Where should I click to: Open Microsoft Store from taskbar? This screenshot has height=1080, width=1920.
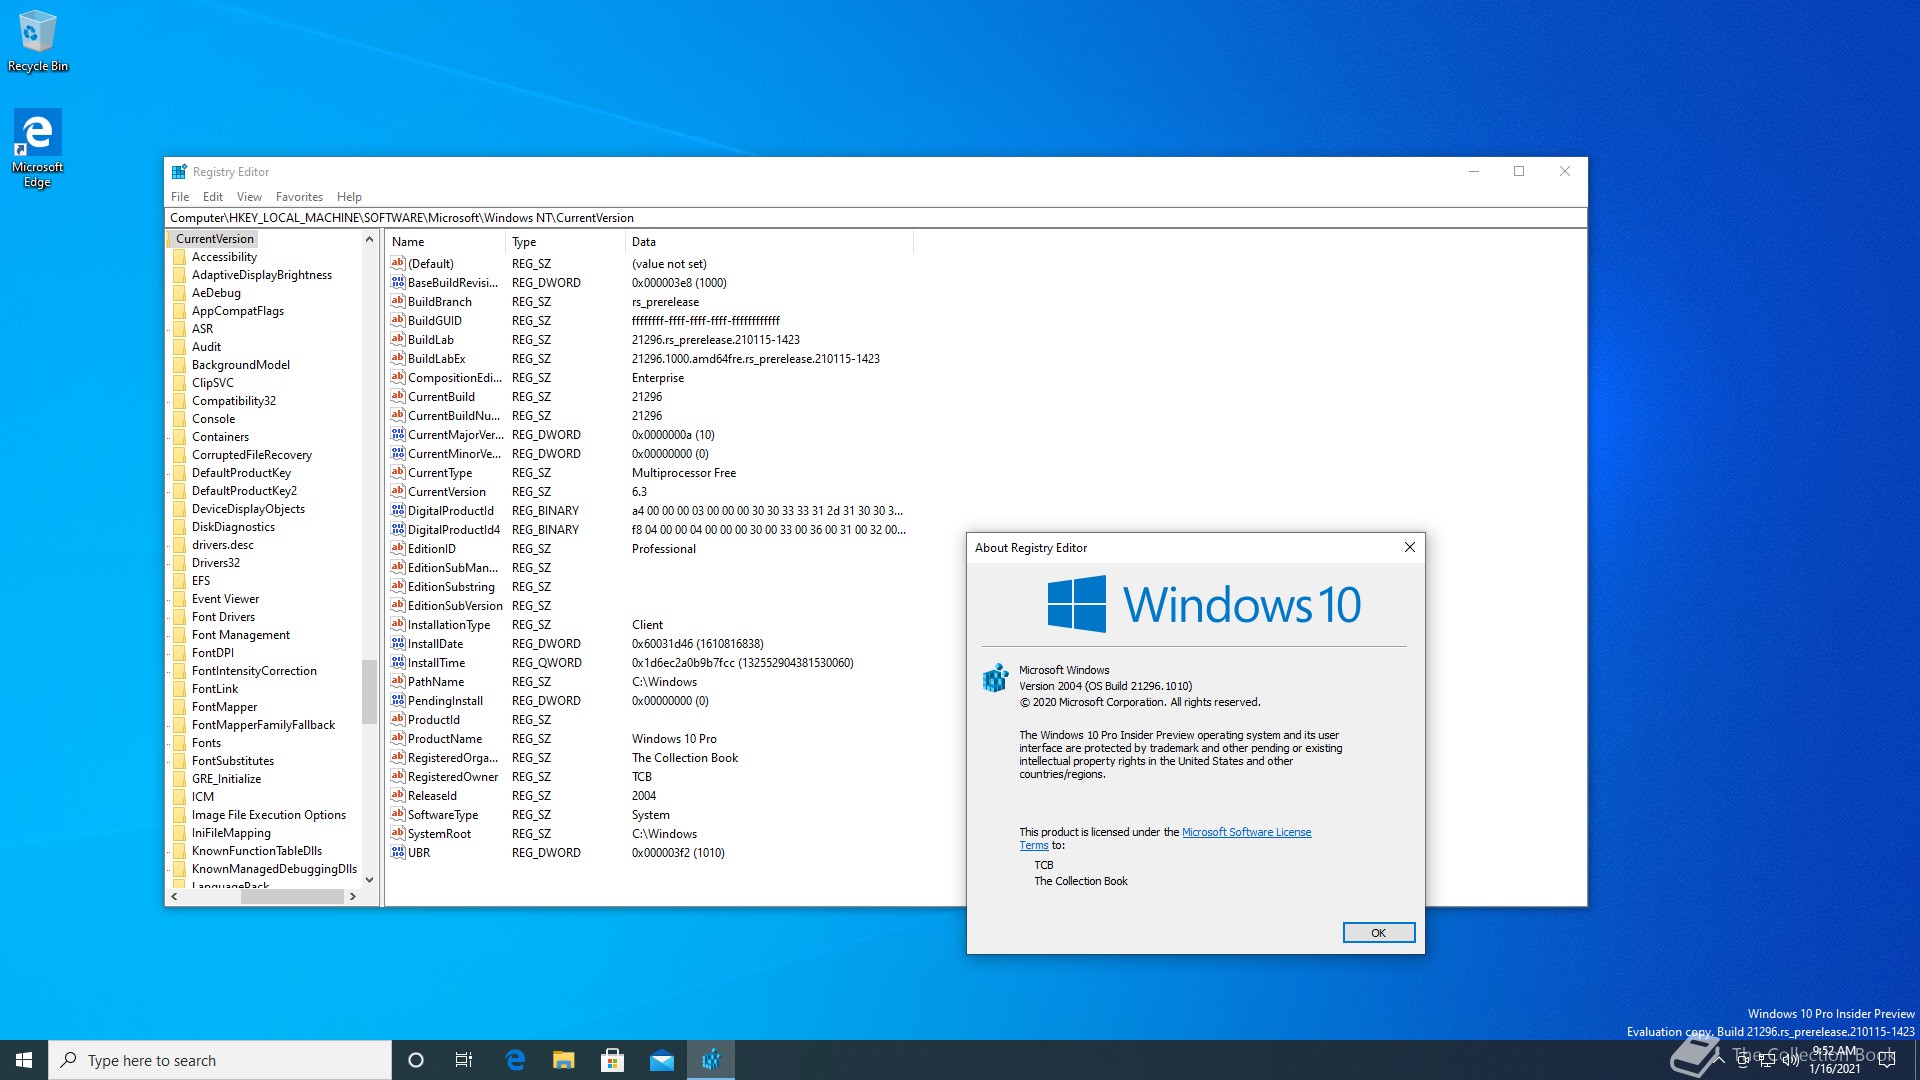[613, 1060]
